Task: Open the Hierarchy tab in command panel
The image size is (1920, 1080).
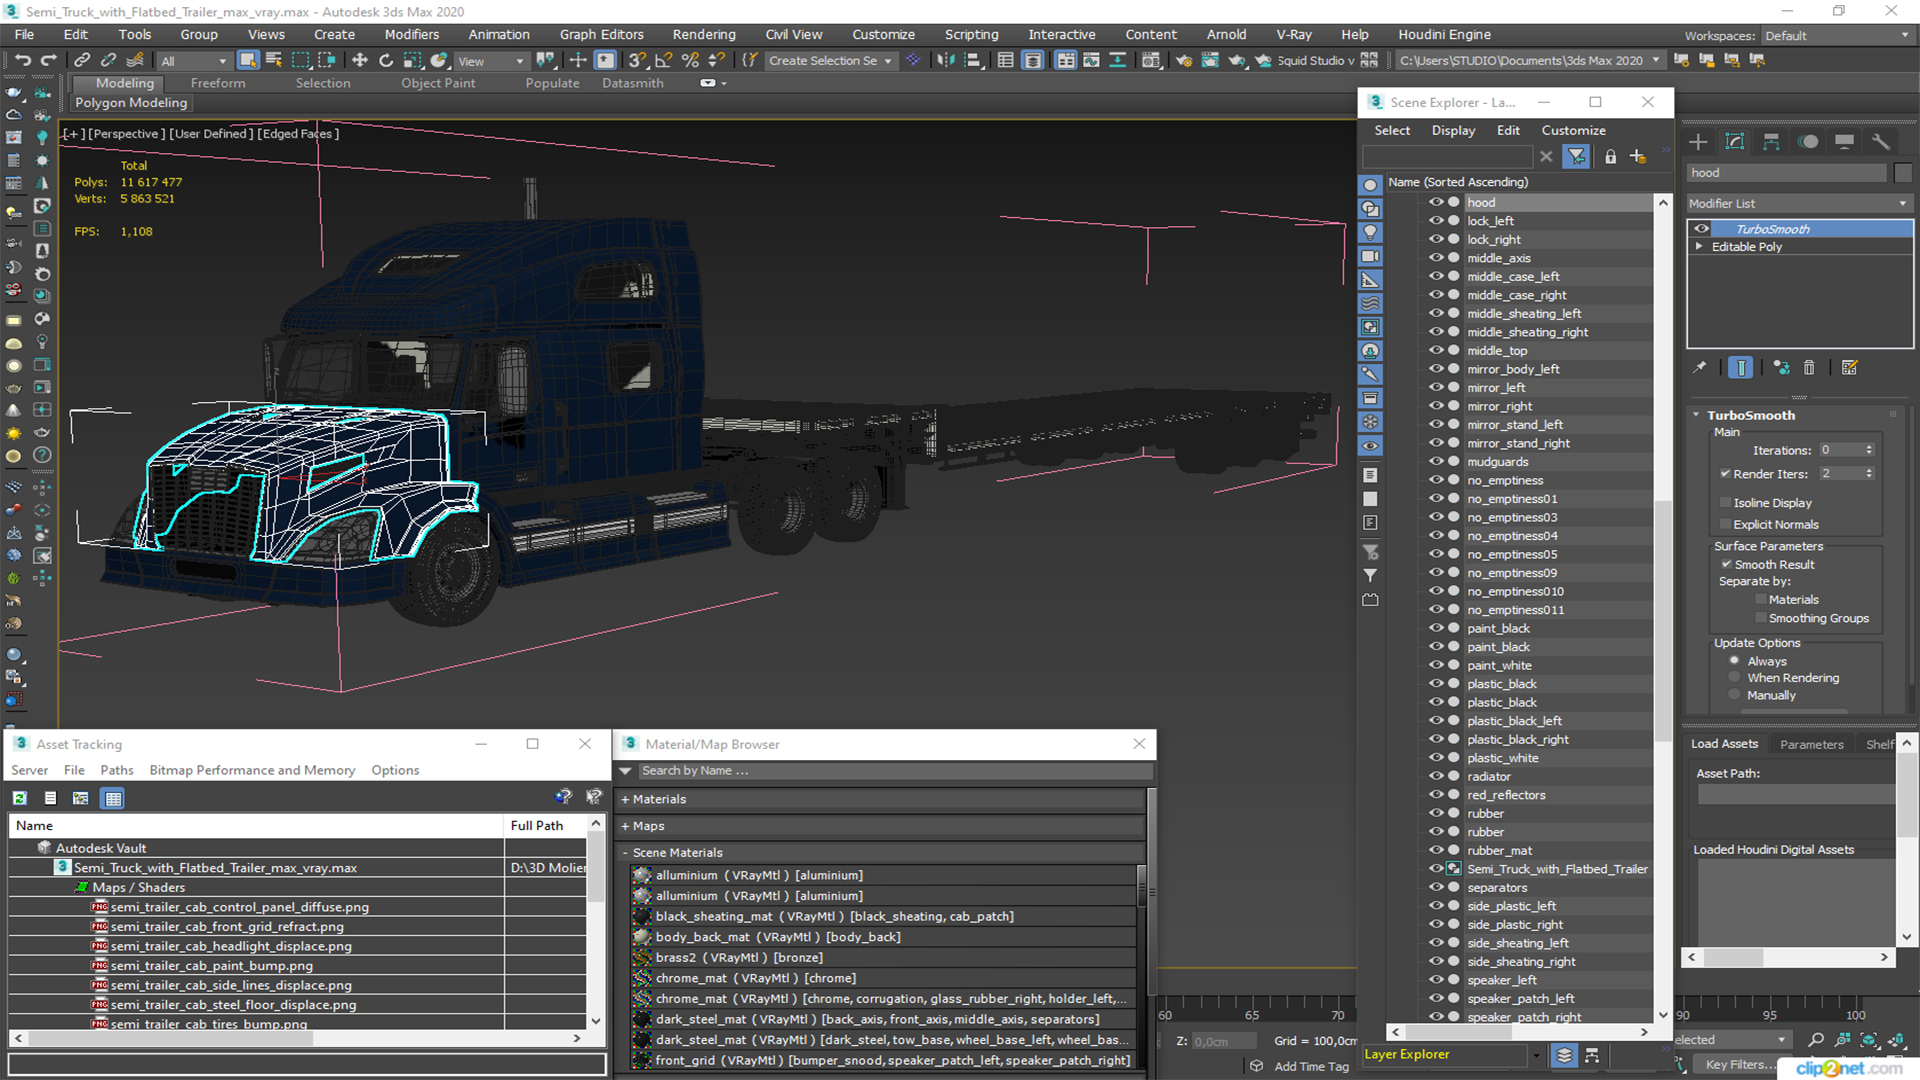Action: point(1771,142)
